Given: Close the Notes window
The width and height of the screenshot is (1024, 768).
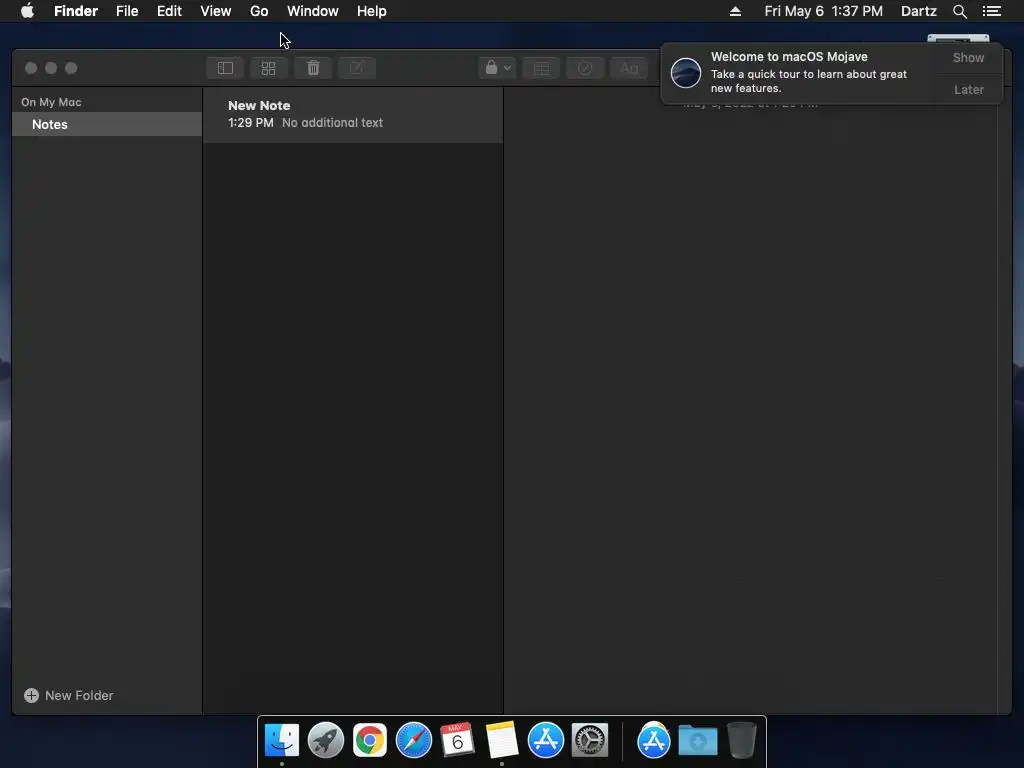Looking at the screenshot, I should (31, 68).
